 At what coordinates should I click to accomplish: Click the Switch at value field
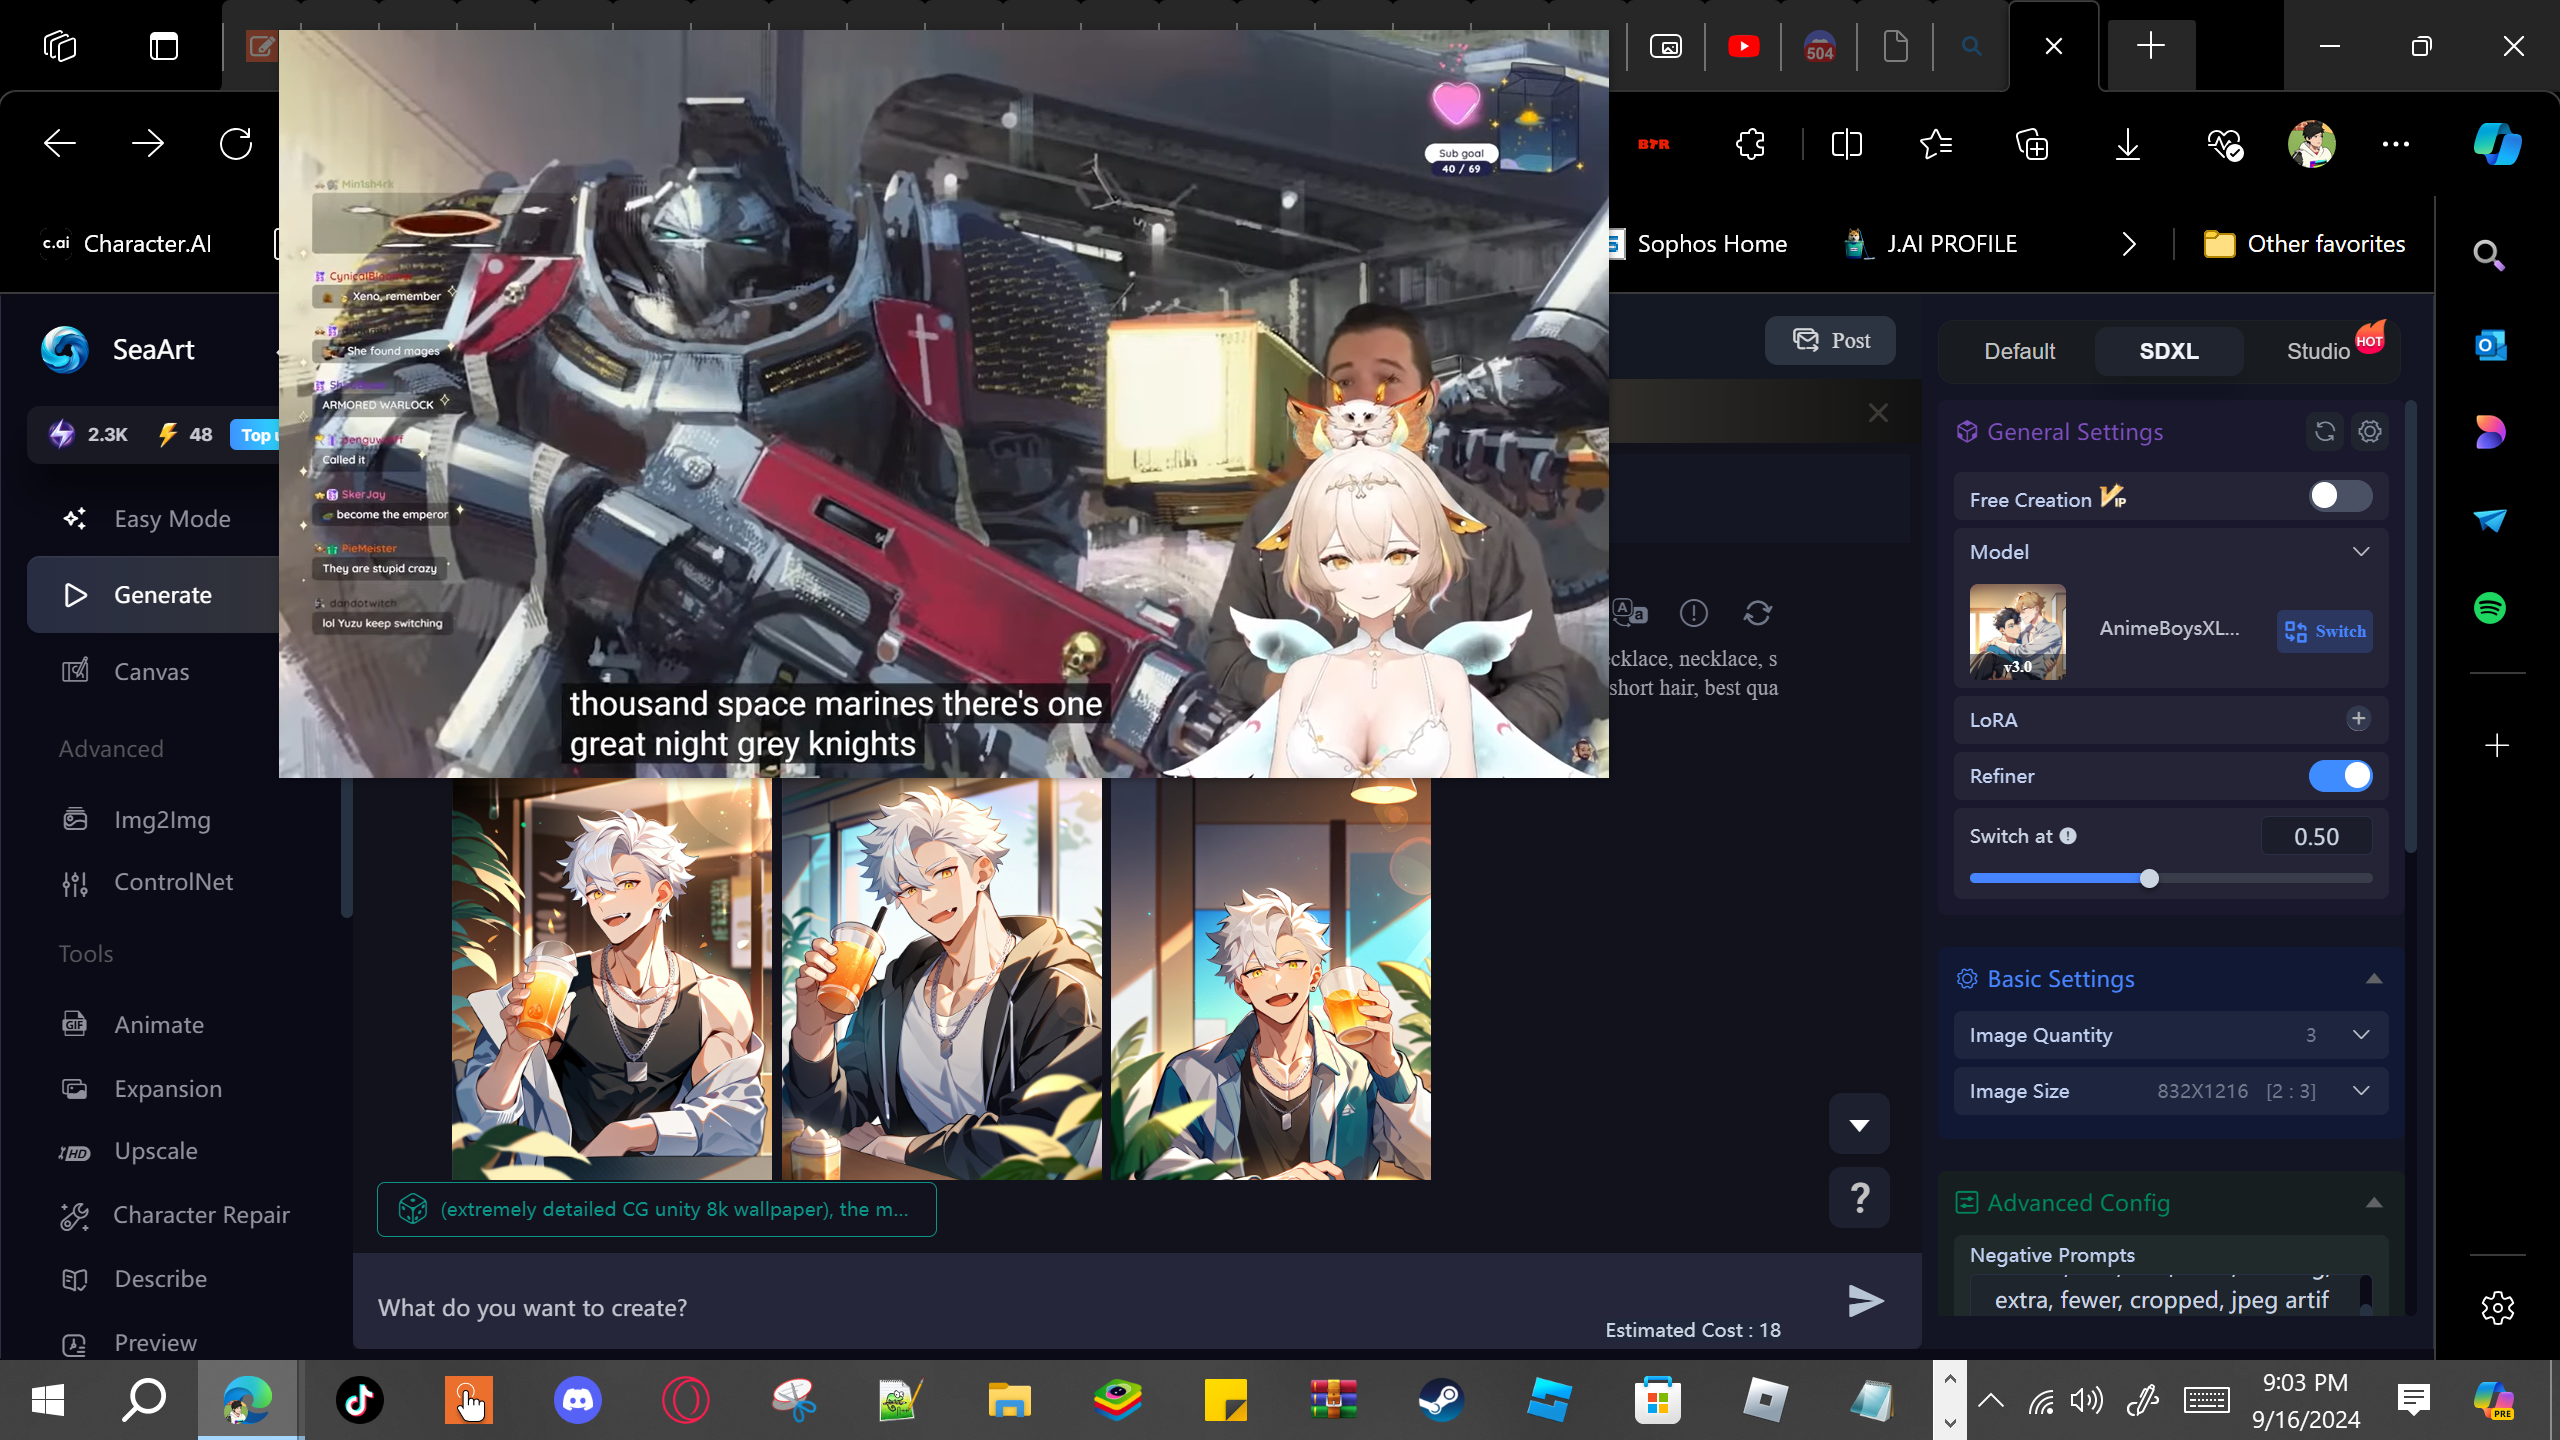pyautogui.click(x=2316, y=837)
